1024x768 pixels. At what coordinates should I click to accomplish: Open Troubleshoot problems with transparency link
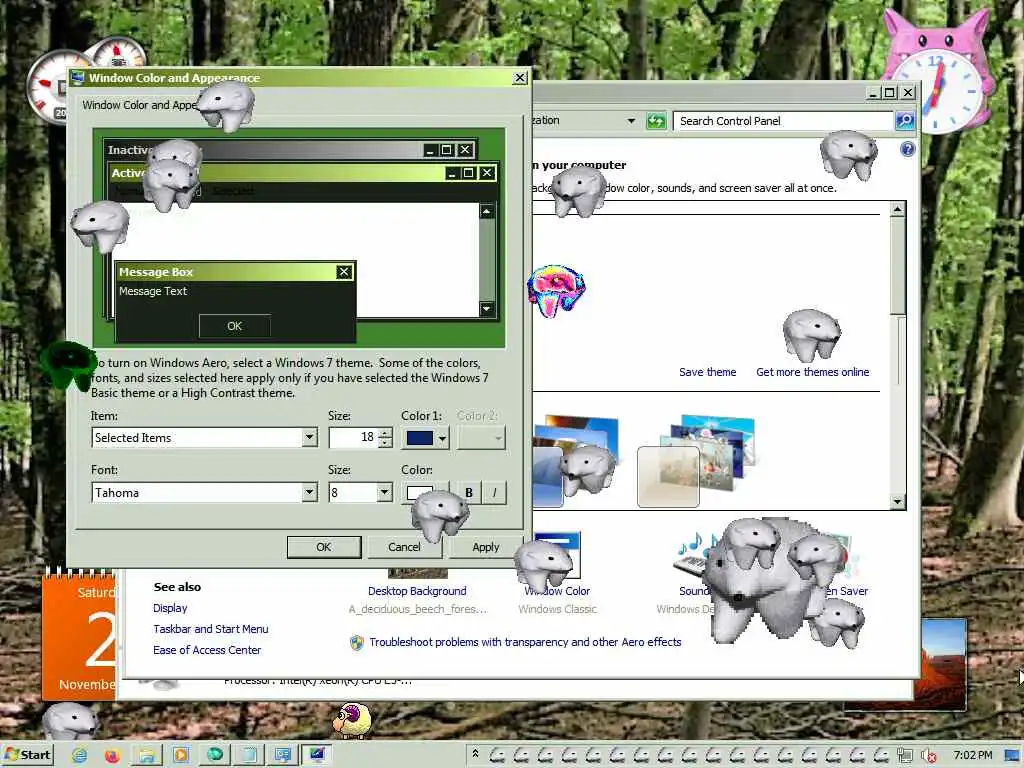(x=525, y=642)
